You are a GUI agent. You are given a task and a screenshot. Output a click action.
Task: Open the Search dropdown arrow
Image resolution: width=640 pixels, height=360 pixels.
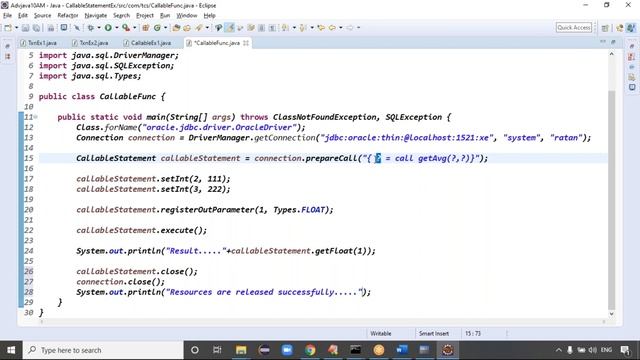point(207,28)
